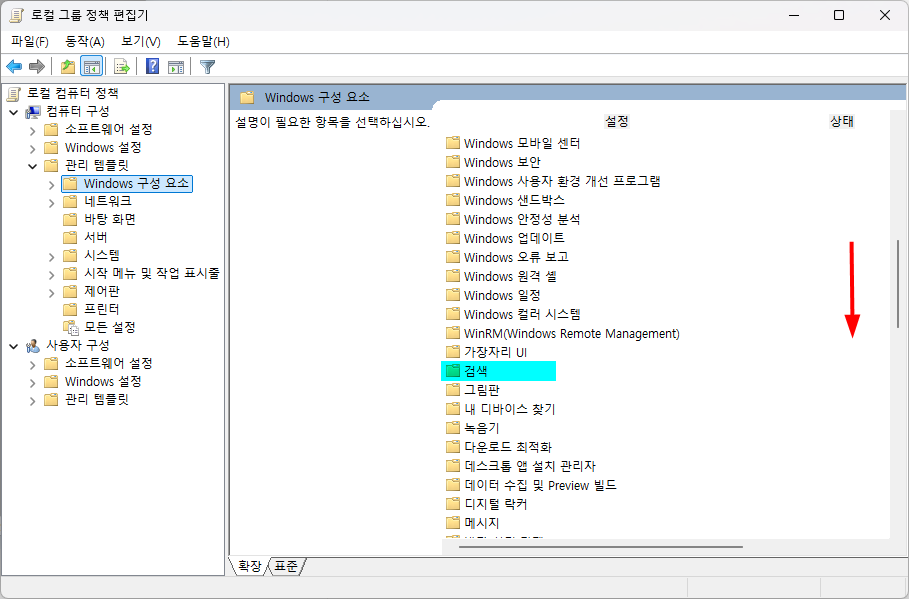The height and width of the screenshot is (599, 909).
Task: Click folder icon beside 녹음기
Action: click(453, 428)
